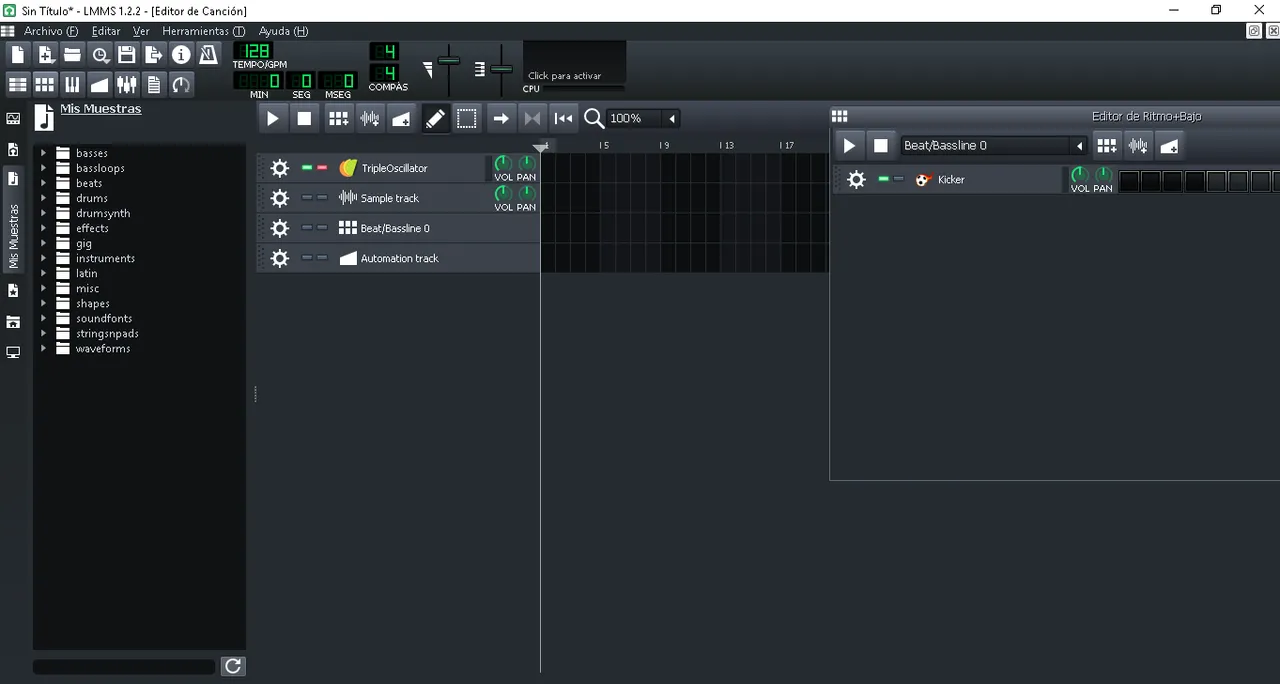Mute the Automation track

pyautogui.click(x=307, y=258)
